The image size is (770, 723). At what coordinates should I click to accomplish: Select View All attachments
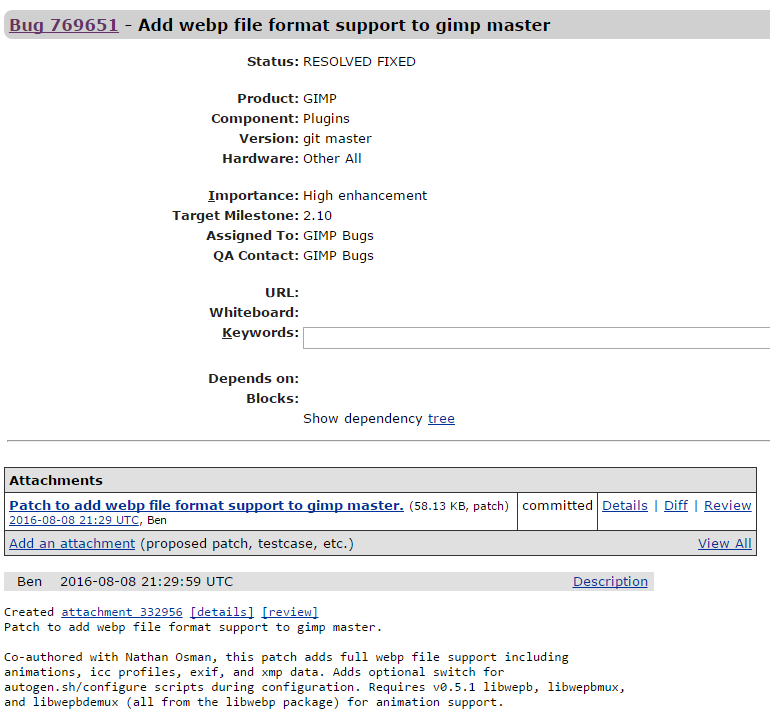[724, 544]
